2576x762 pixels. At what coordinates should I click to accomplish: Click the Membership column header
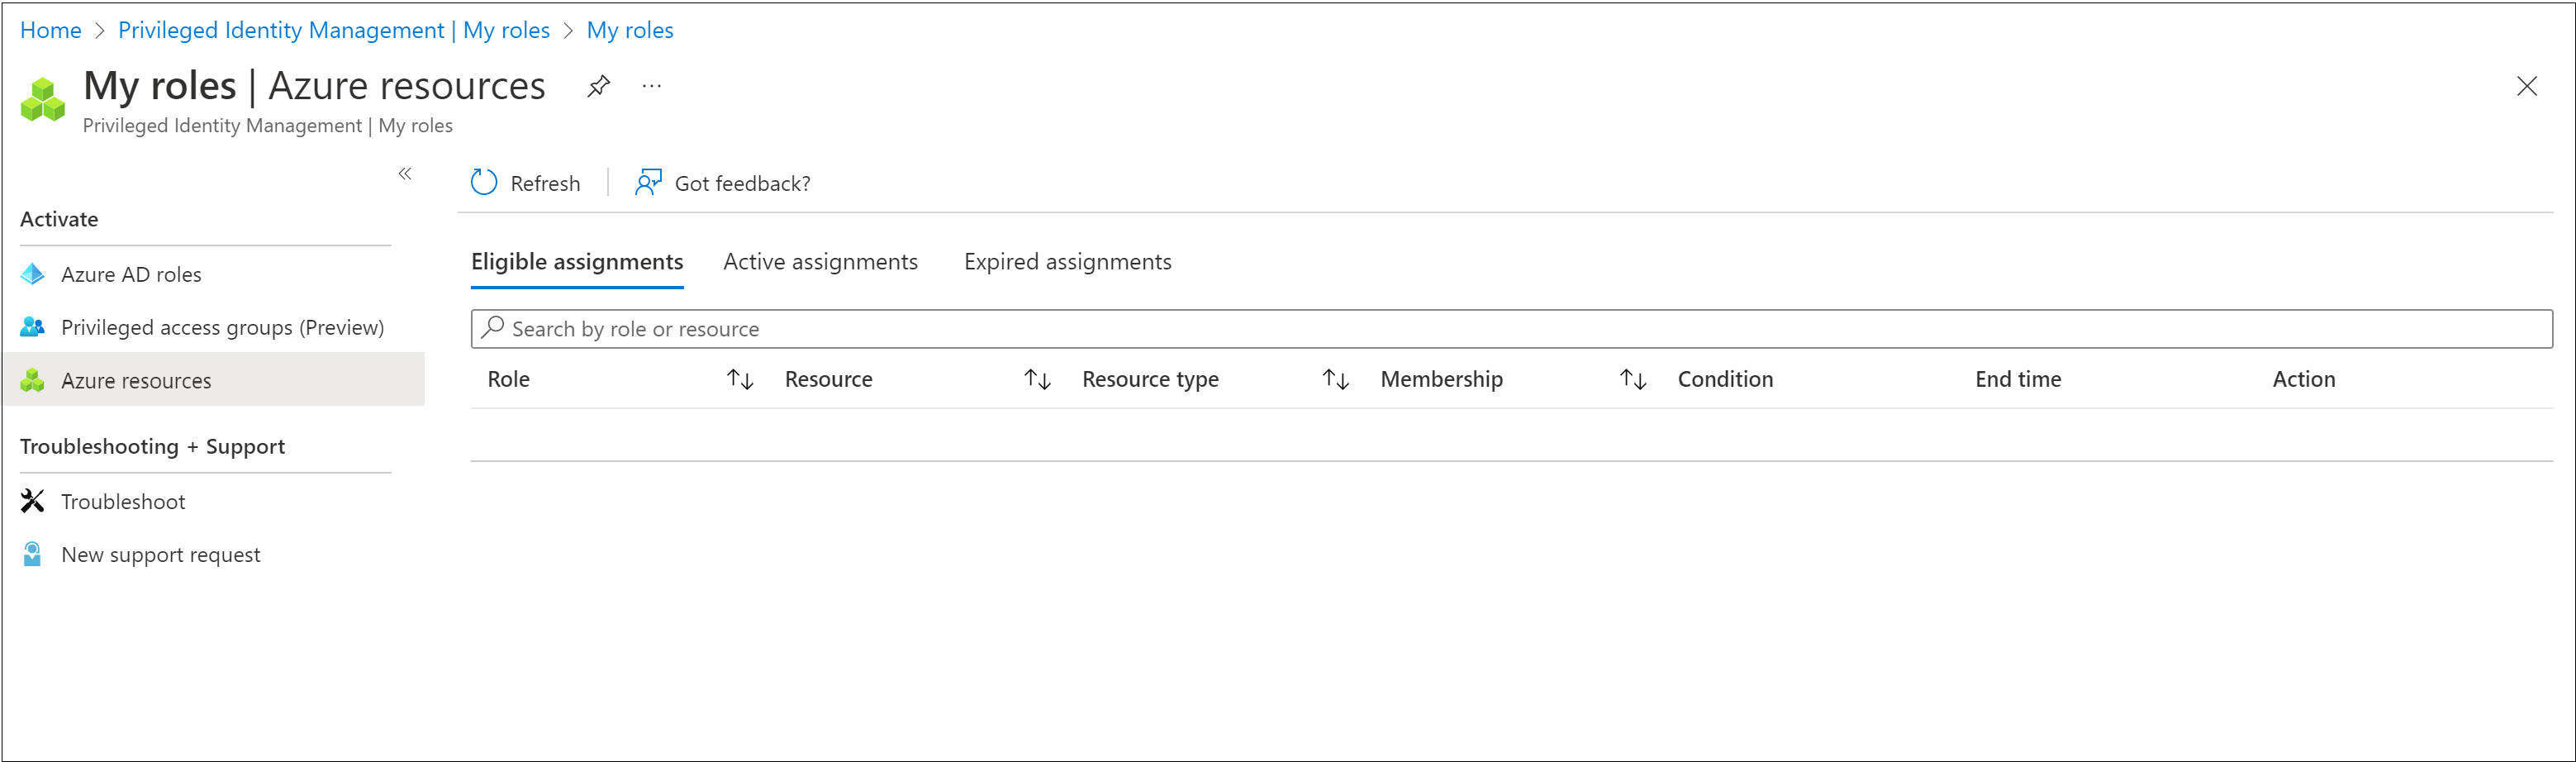(1441, 380)
